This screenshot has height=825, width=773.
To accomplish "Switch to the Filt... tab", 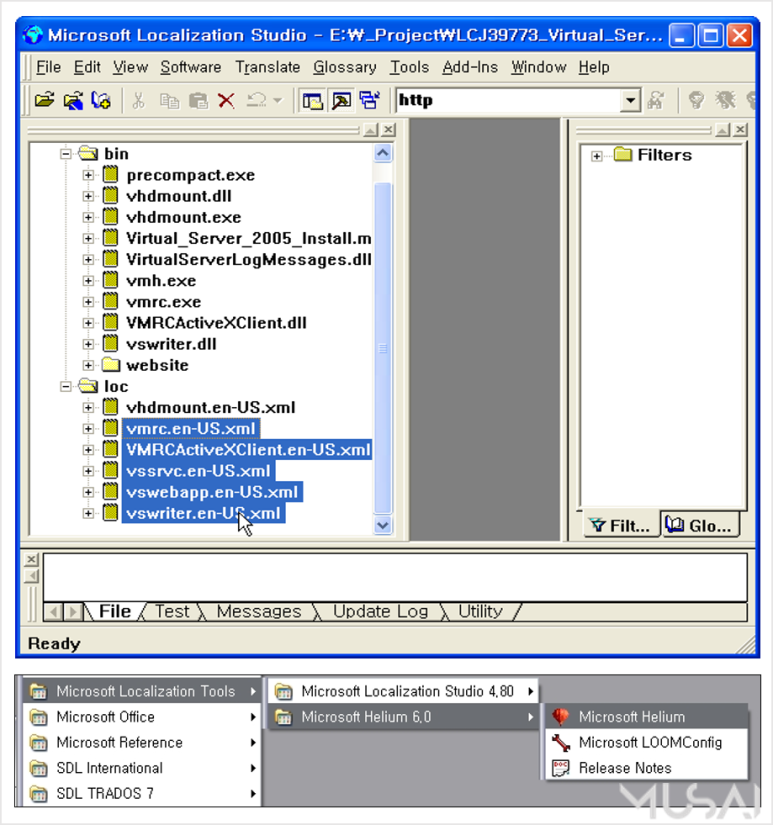I will coord(619,525).
